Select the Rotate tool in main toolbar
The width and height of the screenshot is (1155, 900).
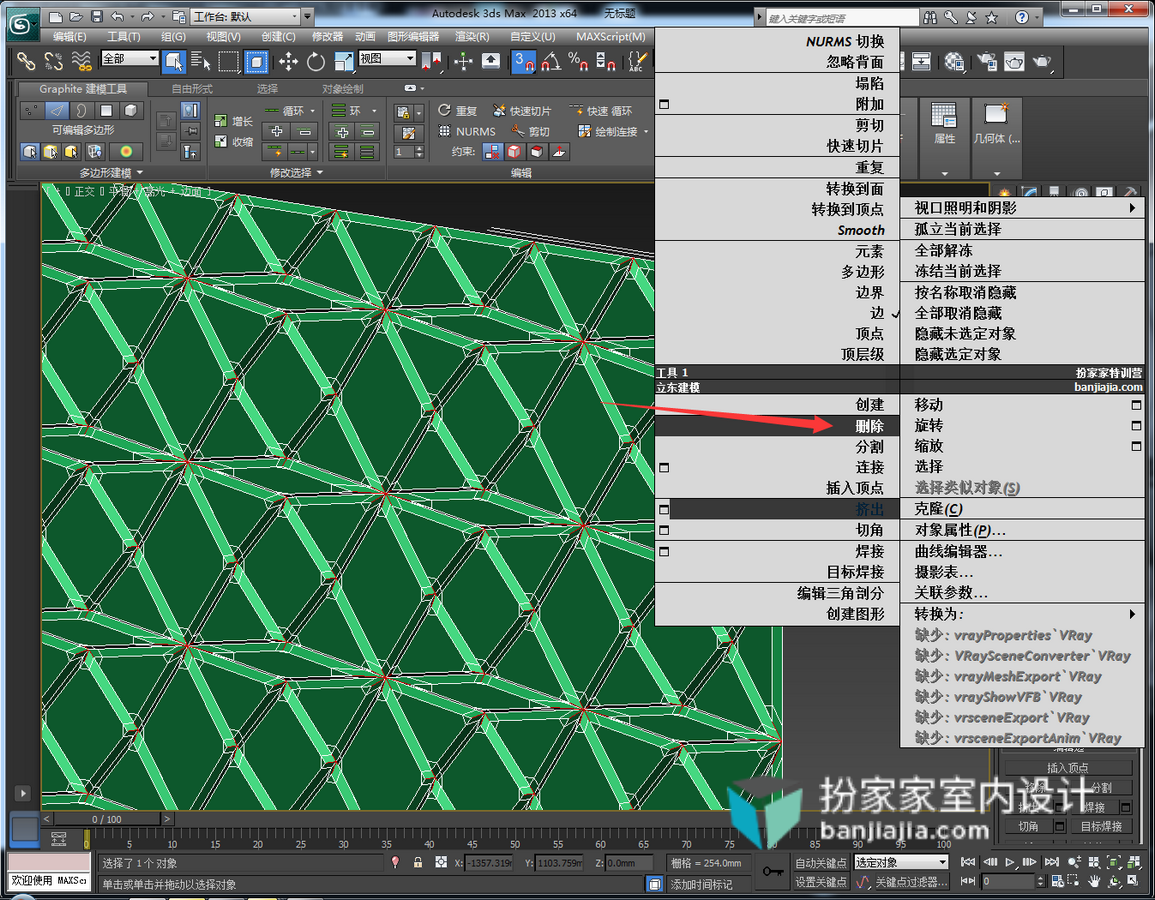[316, 61]
